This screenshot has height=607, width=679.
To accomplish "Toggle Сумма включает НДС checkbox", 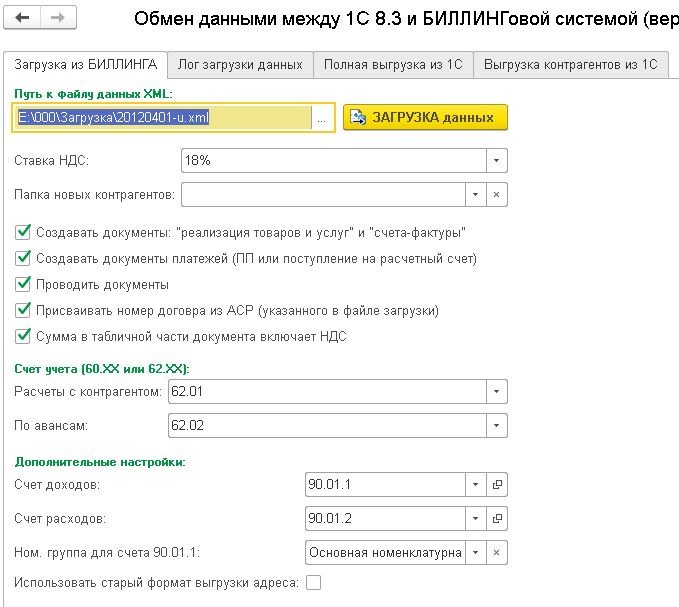I will pyautogui.click(x=24, y=337).
